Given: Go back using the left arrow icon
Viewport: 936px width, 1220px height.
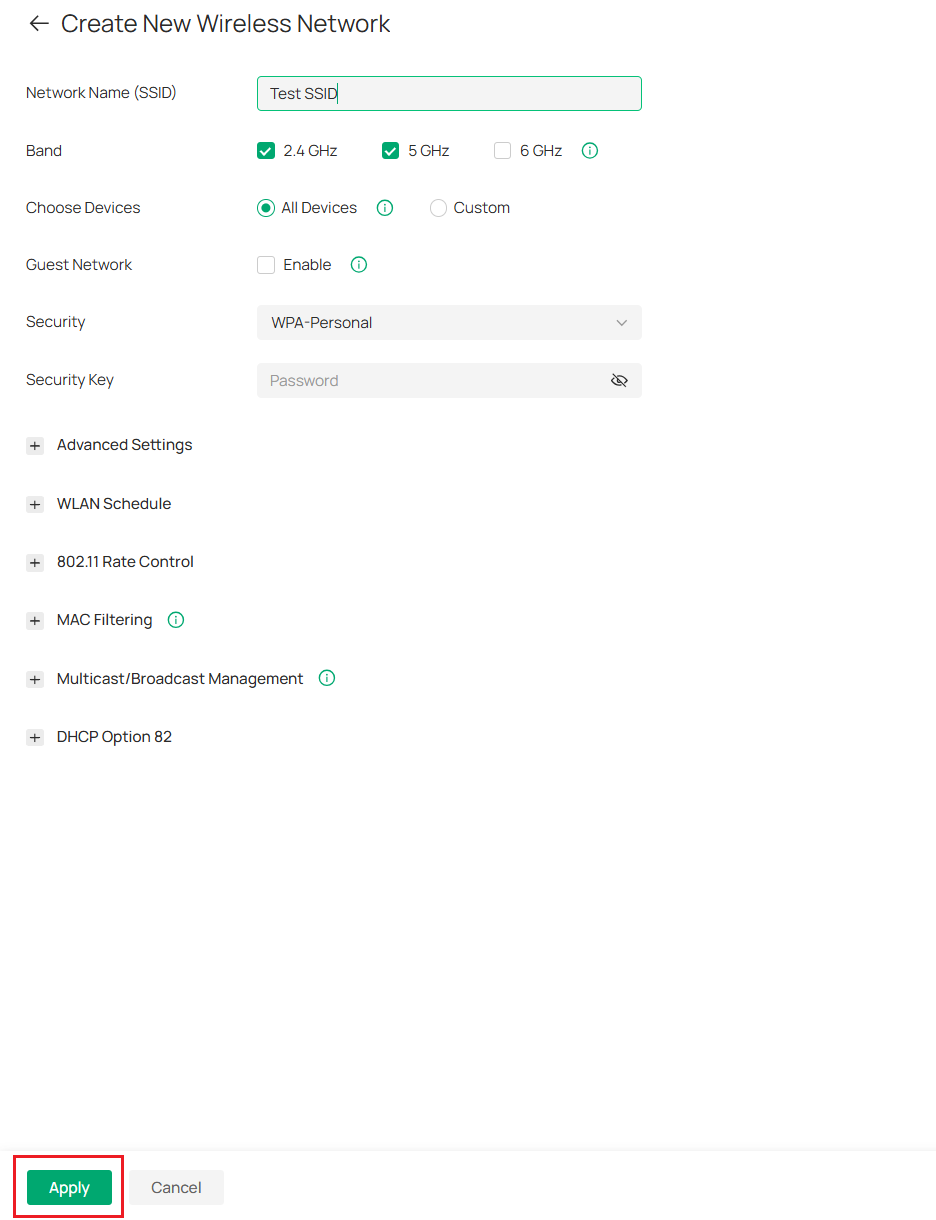Looking at the screenshot, I should (x=39, y=24).
